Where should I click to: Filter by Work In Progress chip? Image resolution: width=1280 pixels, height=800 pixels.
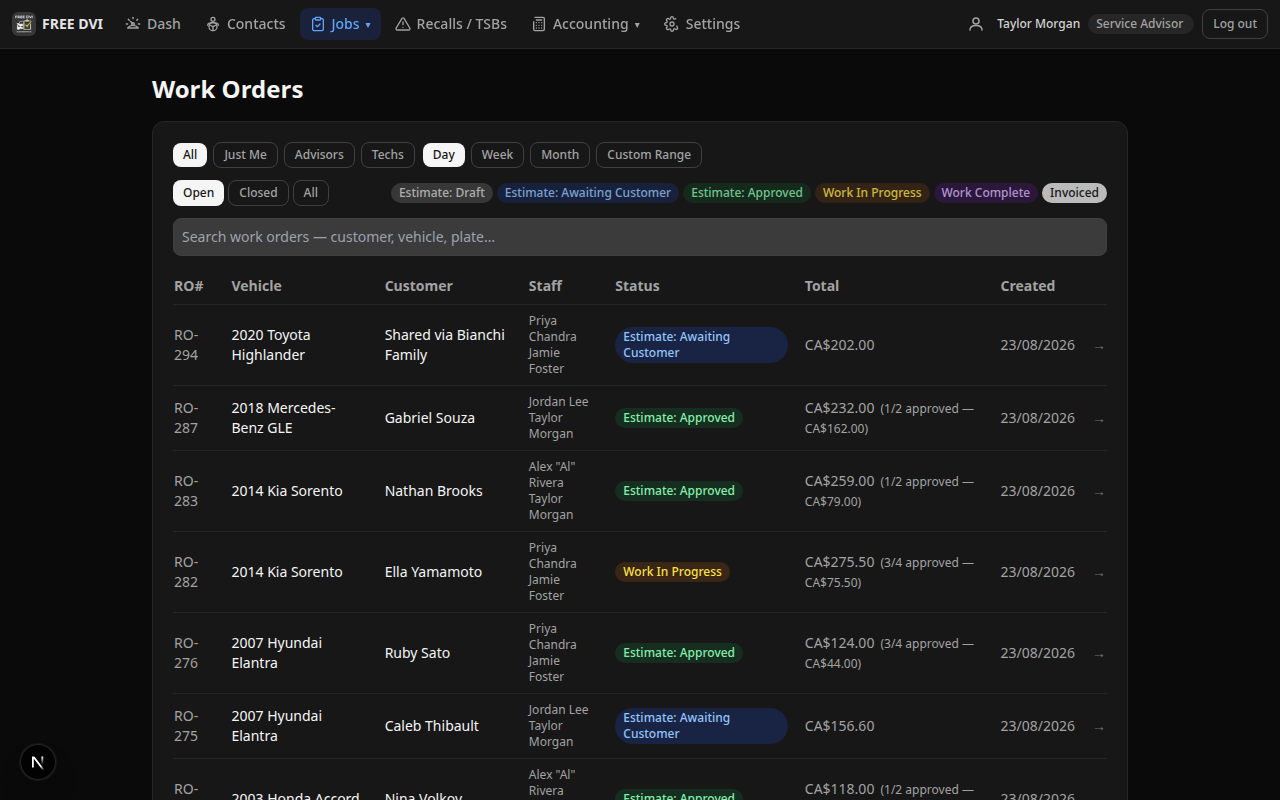pos(872,193)
